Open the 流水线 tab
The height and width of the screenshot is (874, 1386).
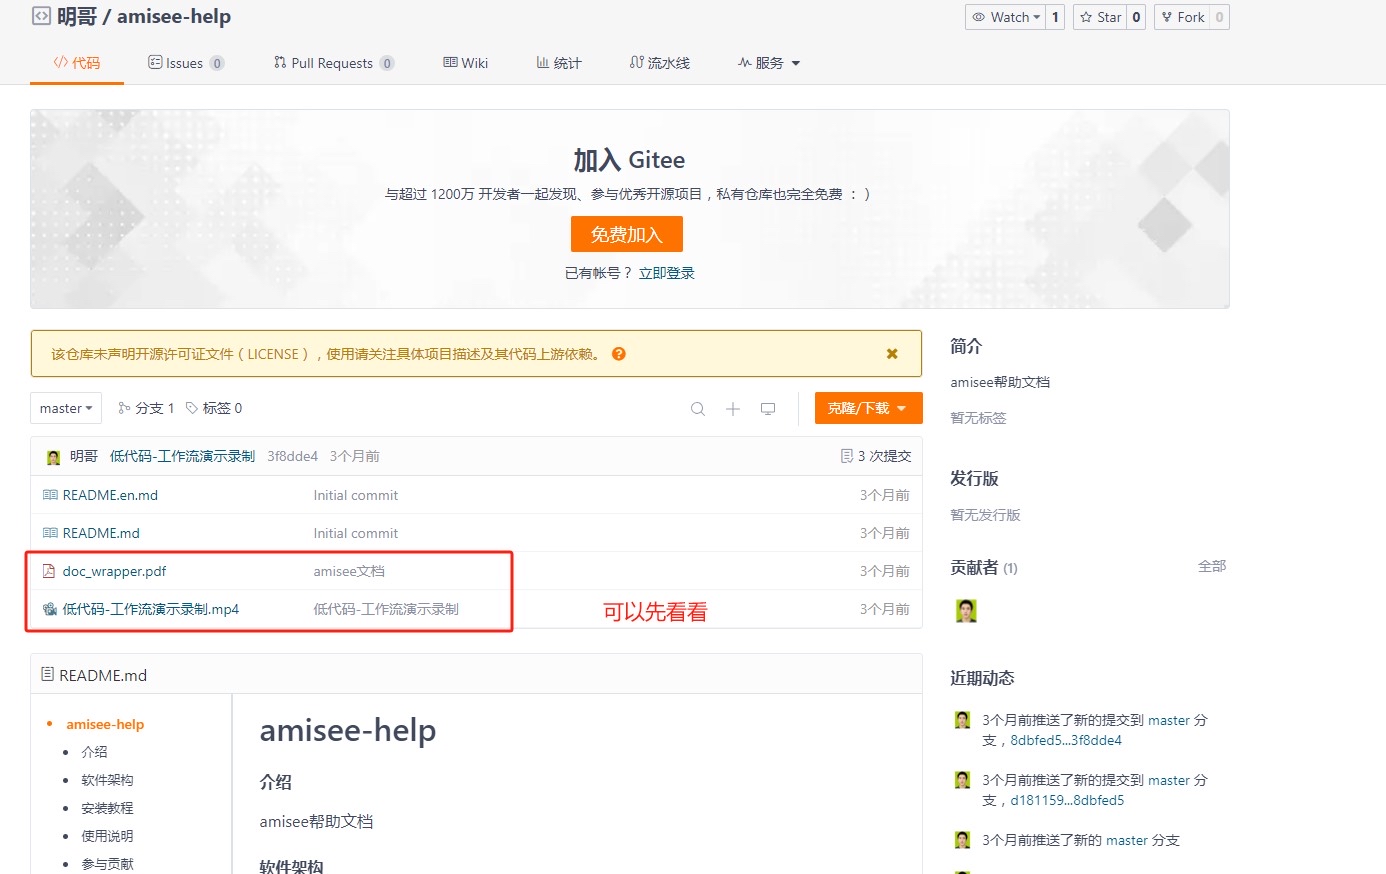660,63
